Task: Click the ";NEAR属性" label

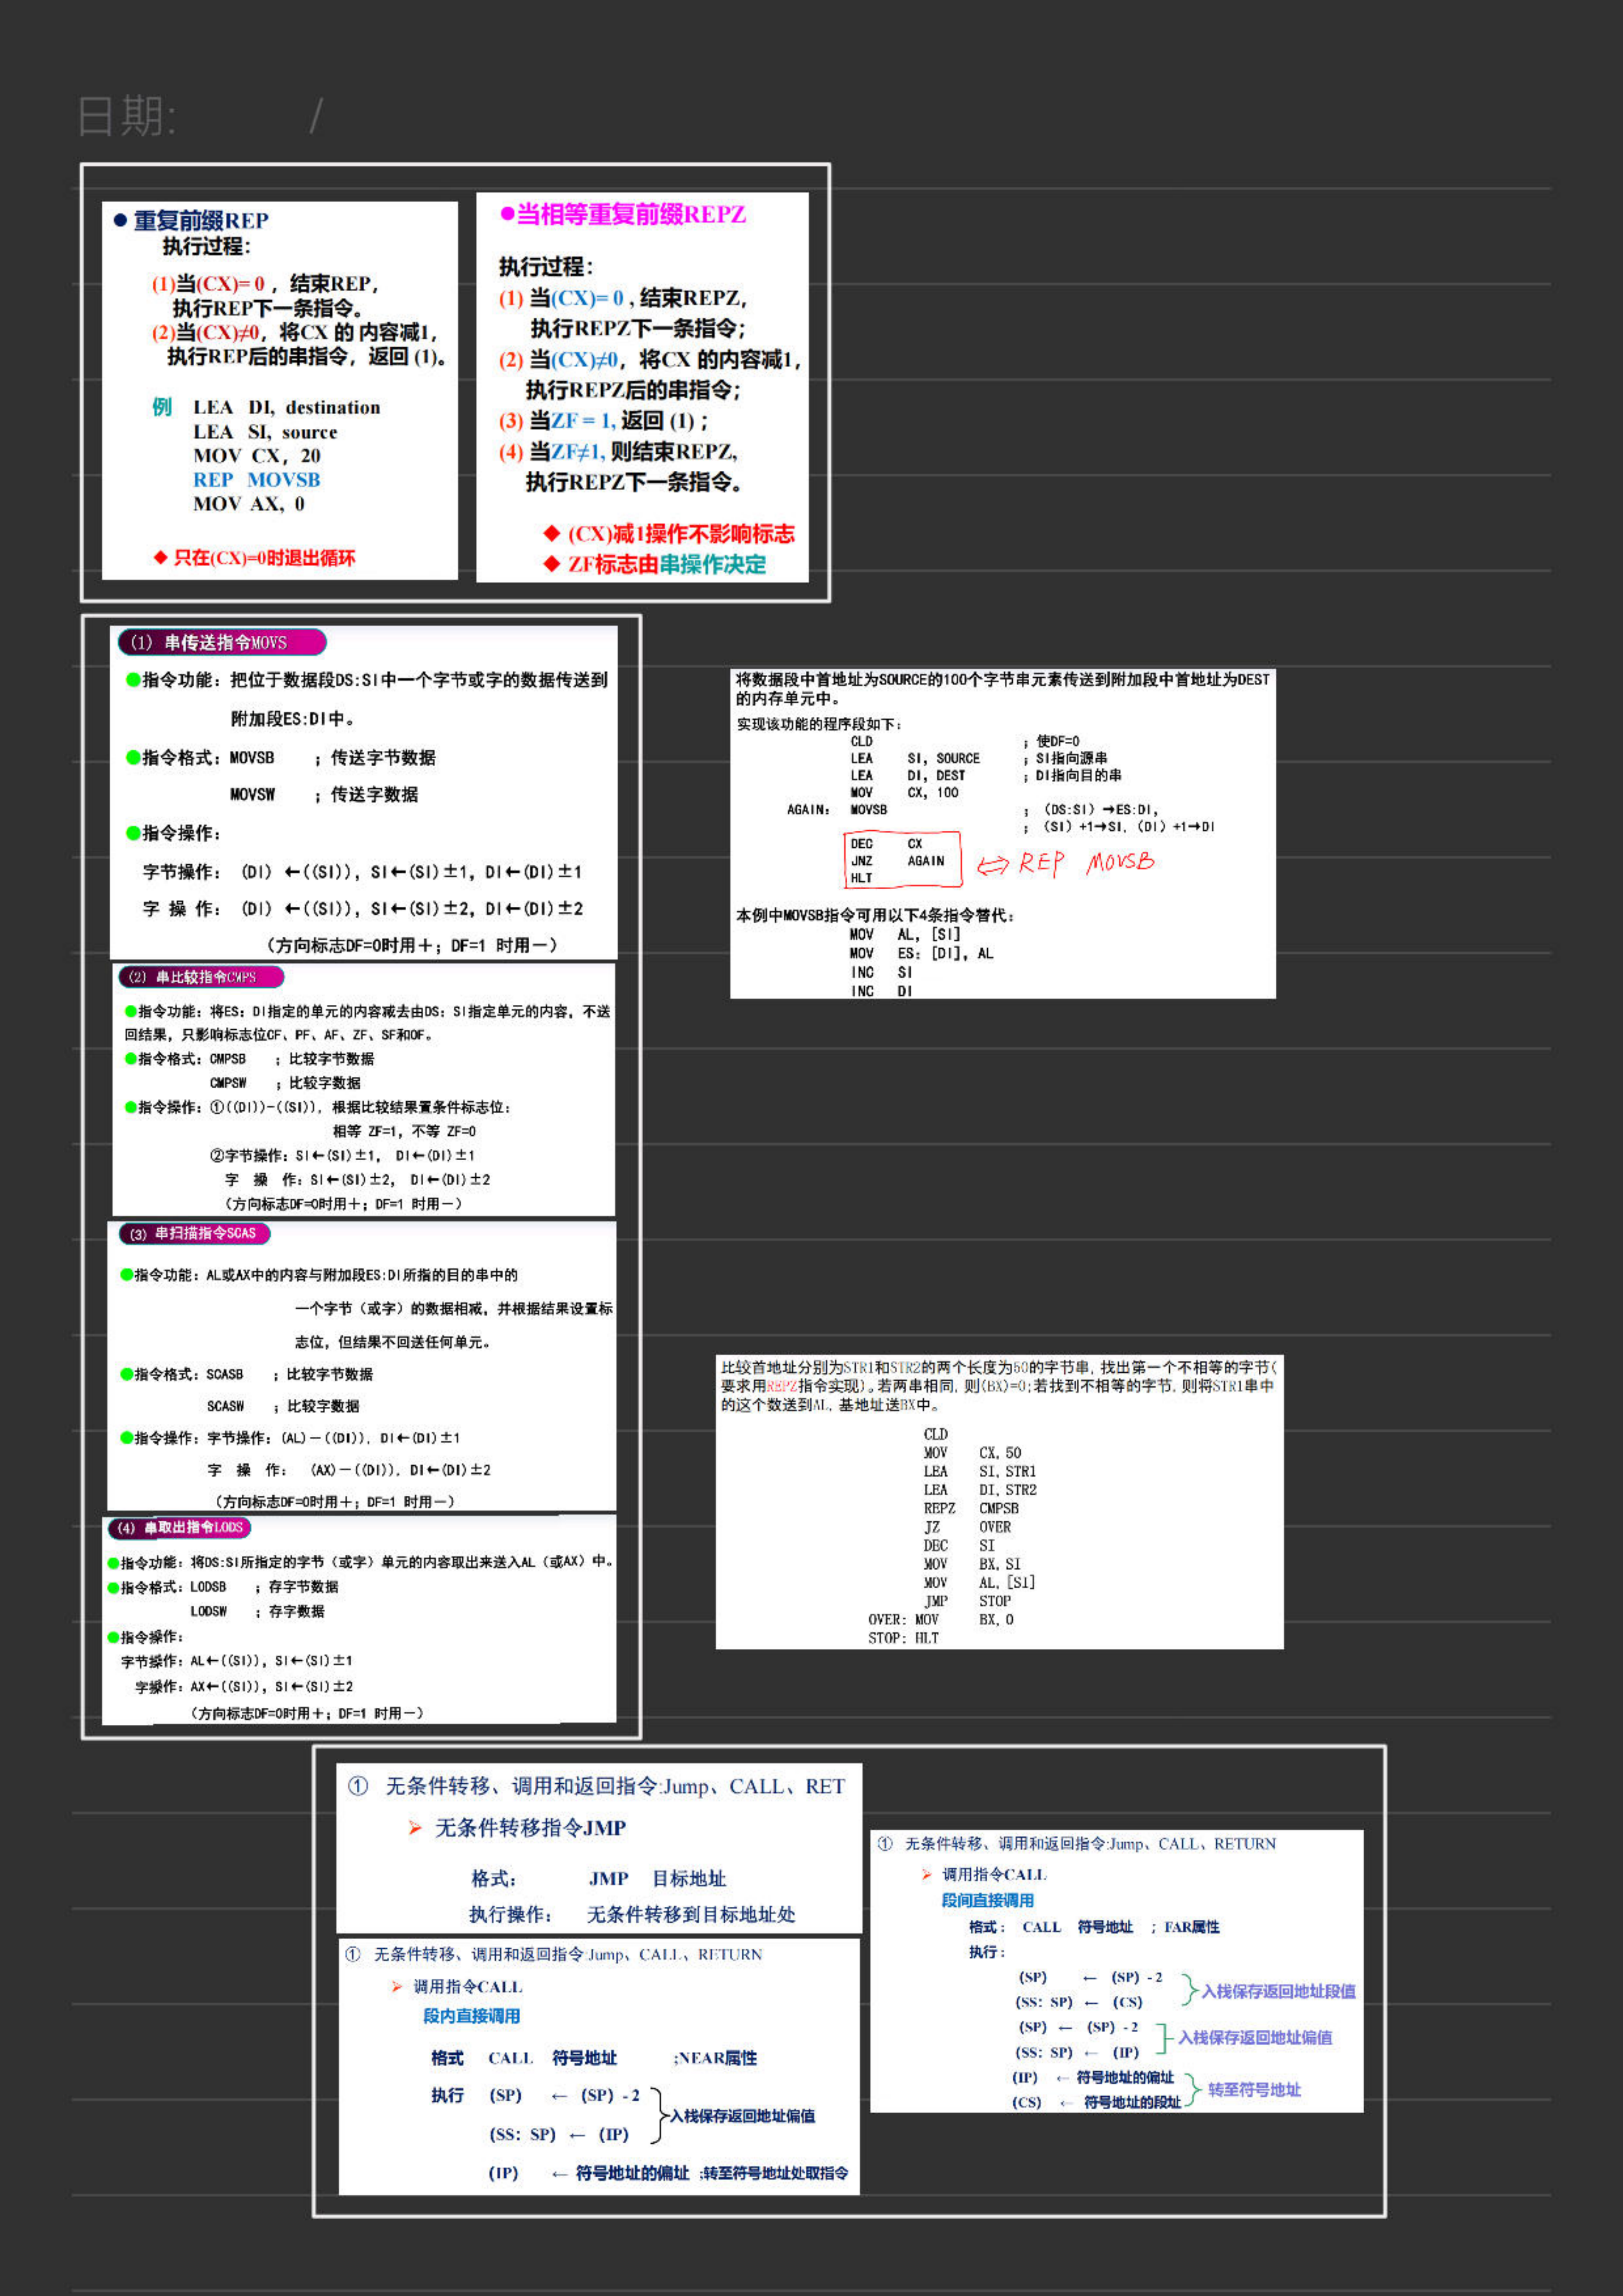Action: (x=715, y=2058)
